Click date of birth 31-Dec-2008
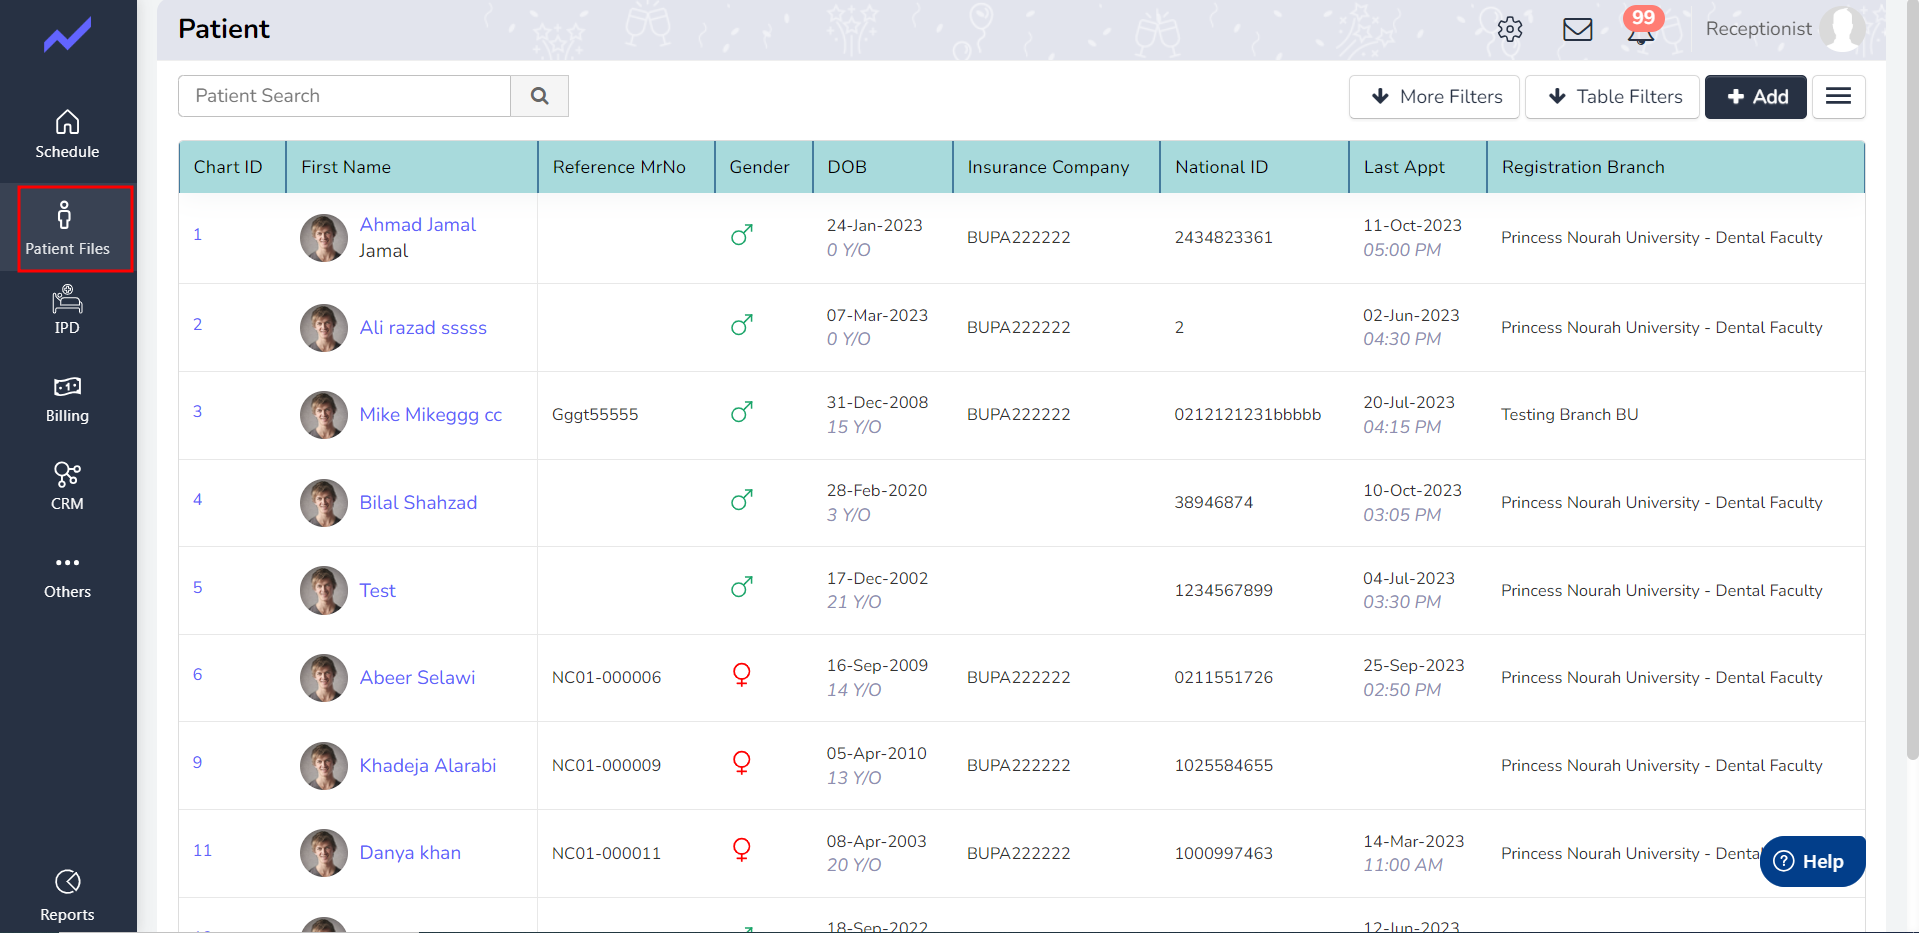 [x=877, y=403]
